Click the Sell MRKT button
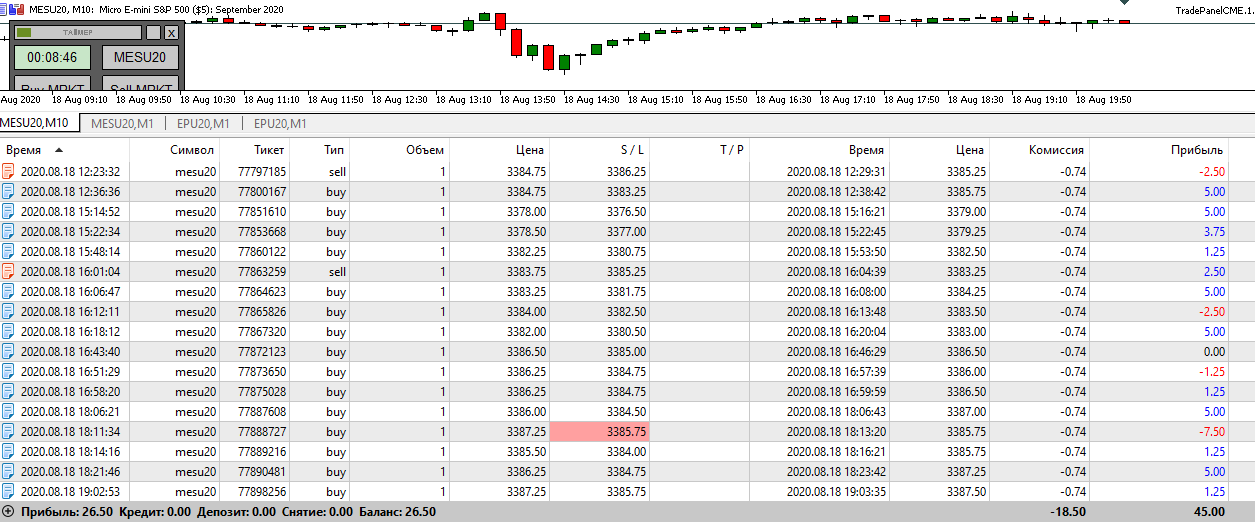 [140, 84]
